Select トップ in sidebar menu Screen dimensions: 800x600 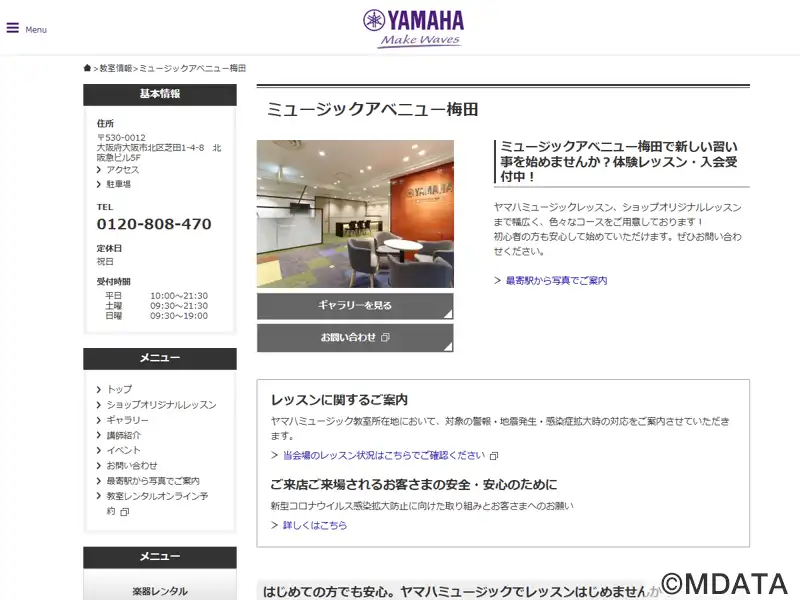tap(119, 389)
